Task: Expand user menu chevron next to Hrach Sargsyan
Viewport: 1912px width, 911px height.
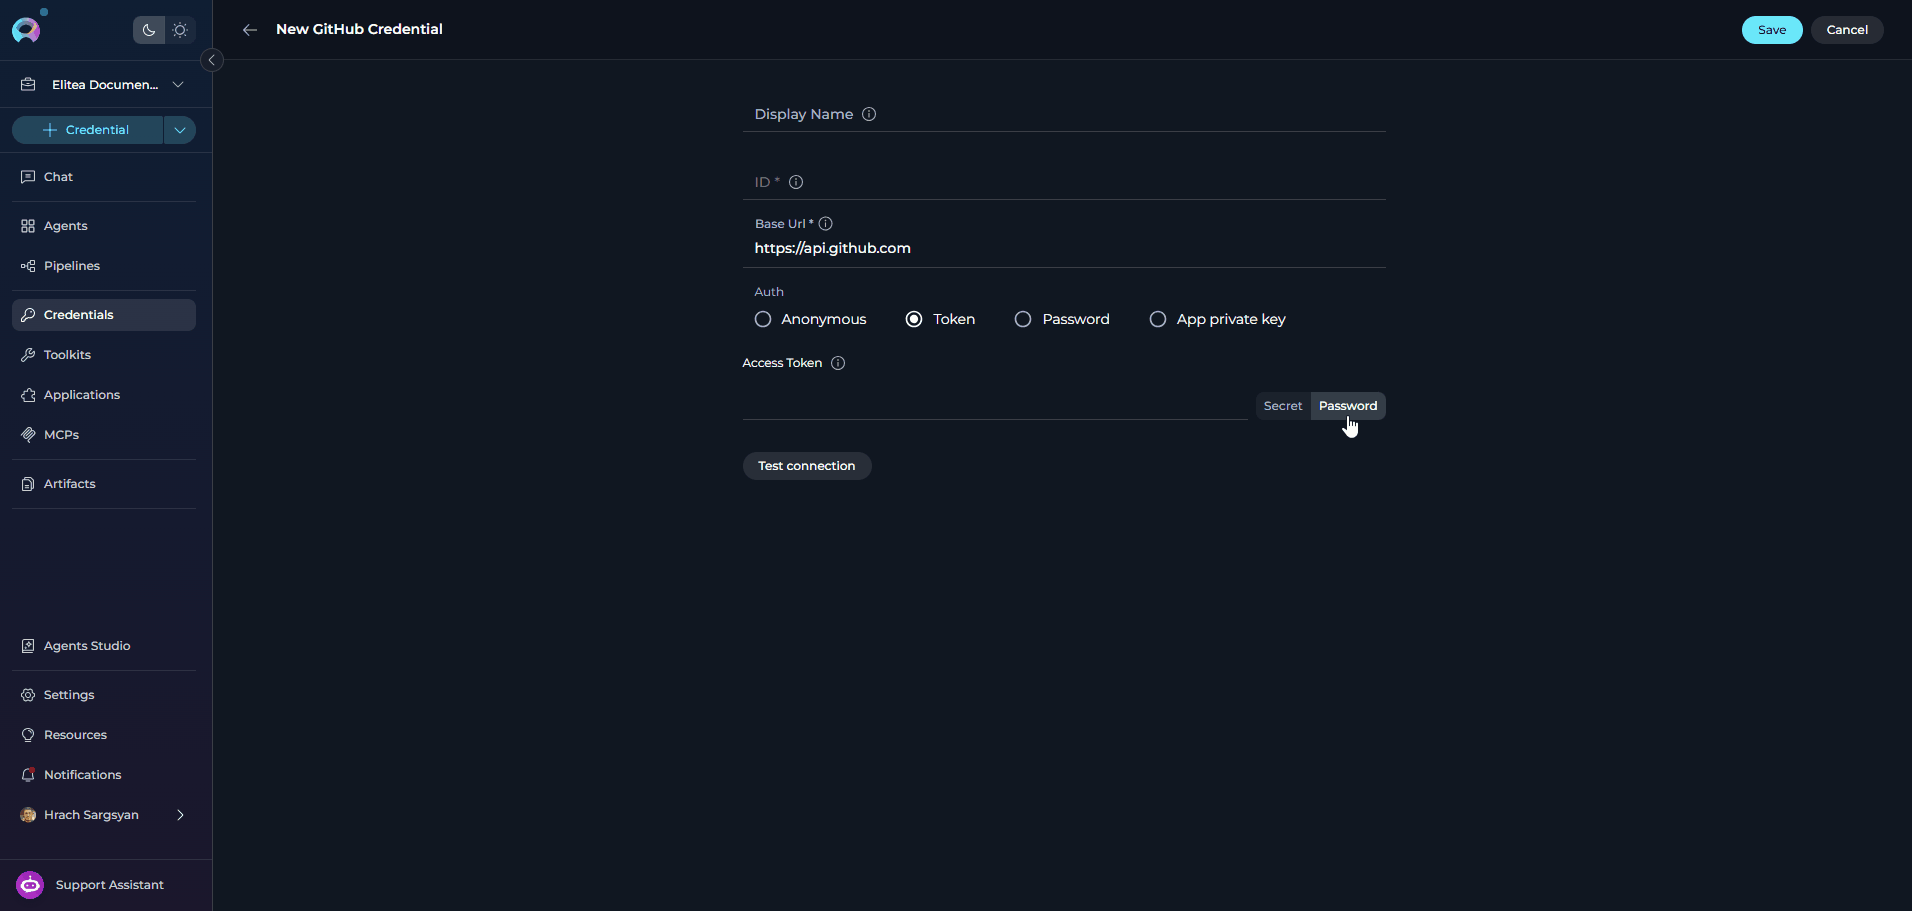Action: point(180,815)
